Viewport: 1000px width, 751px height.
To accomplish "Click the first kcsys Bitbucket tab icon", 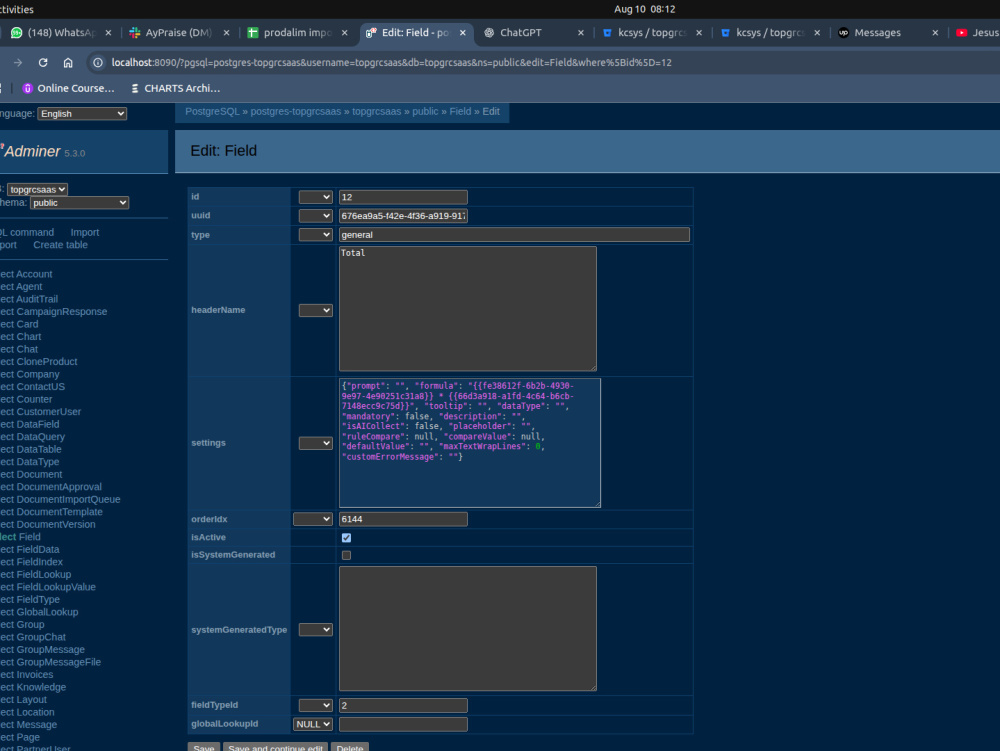I will 607,33.
